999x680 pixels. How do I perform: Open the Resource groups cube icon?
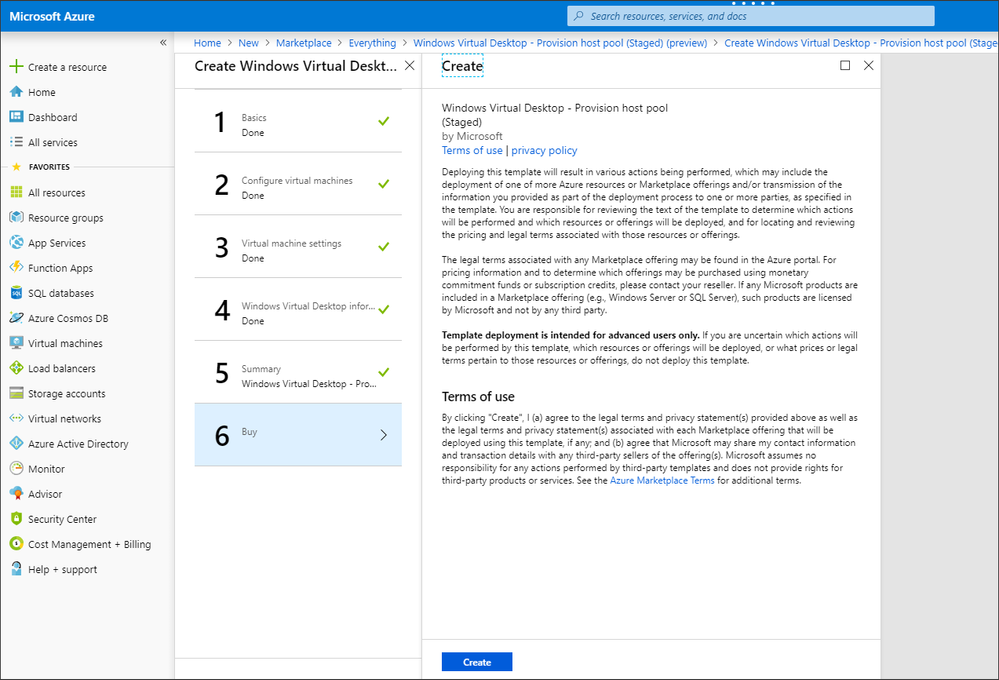[x=16, y=217]
